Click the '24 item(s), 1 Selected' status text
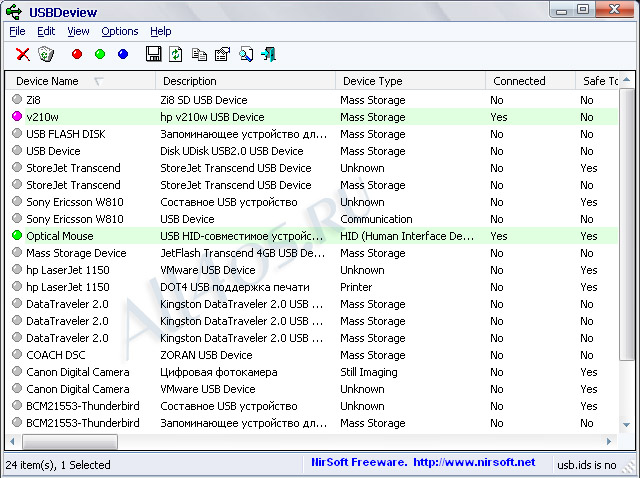Viewport: 640px width, 478px height. pos(58,465)
